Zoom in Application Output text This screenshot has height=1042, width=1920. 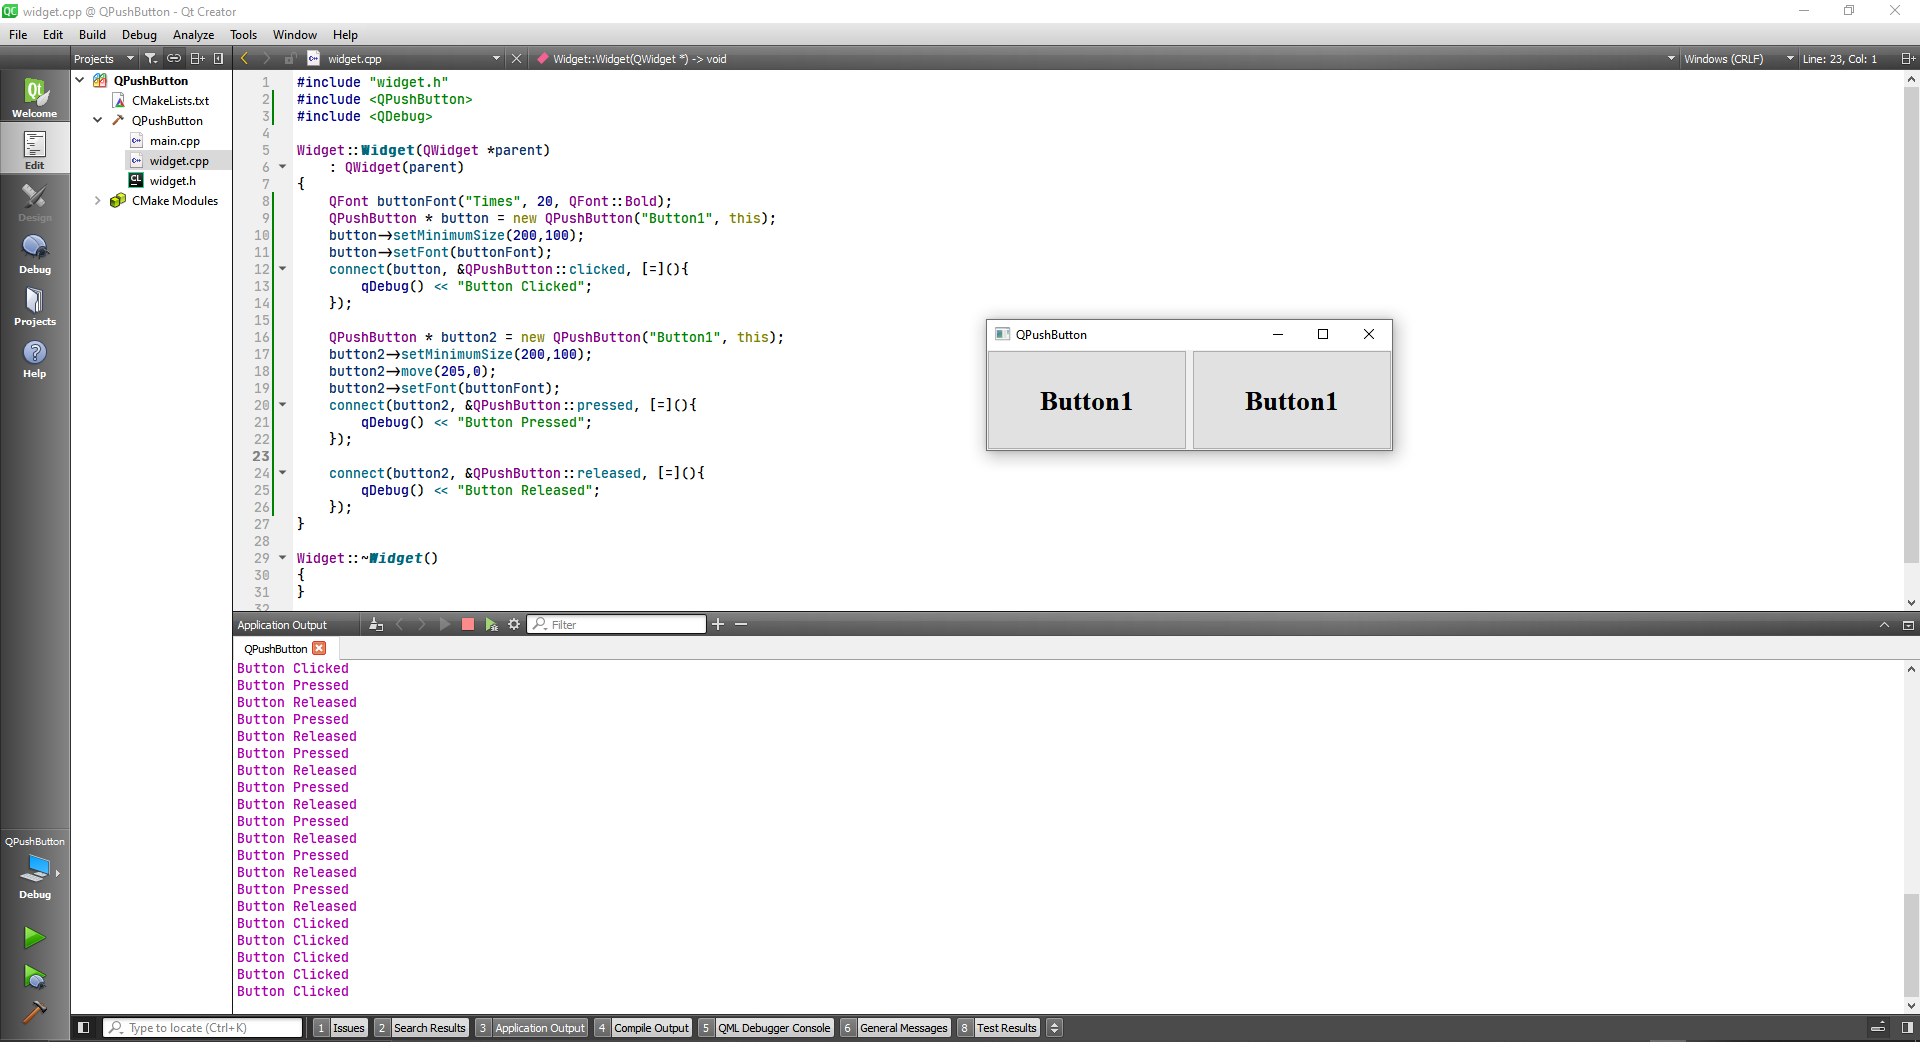coord(718,624)
